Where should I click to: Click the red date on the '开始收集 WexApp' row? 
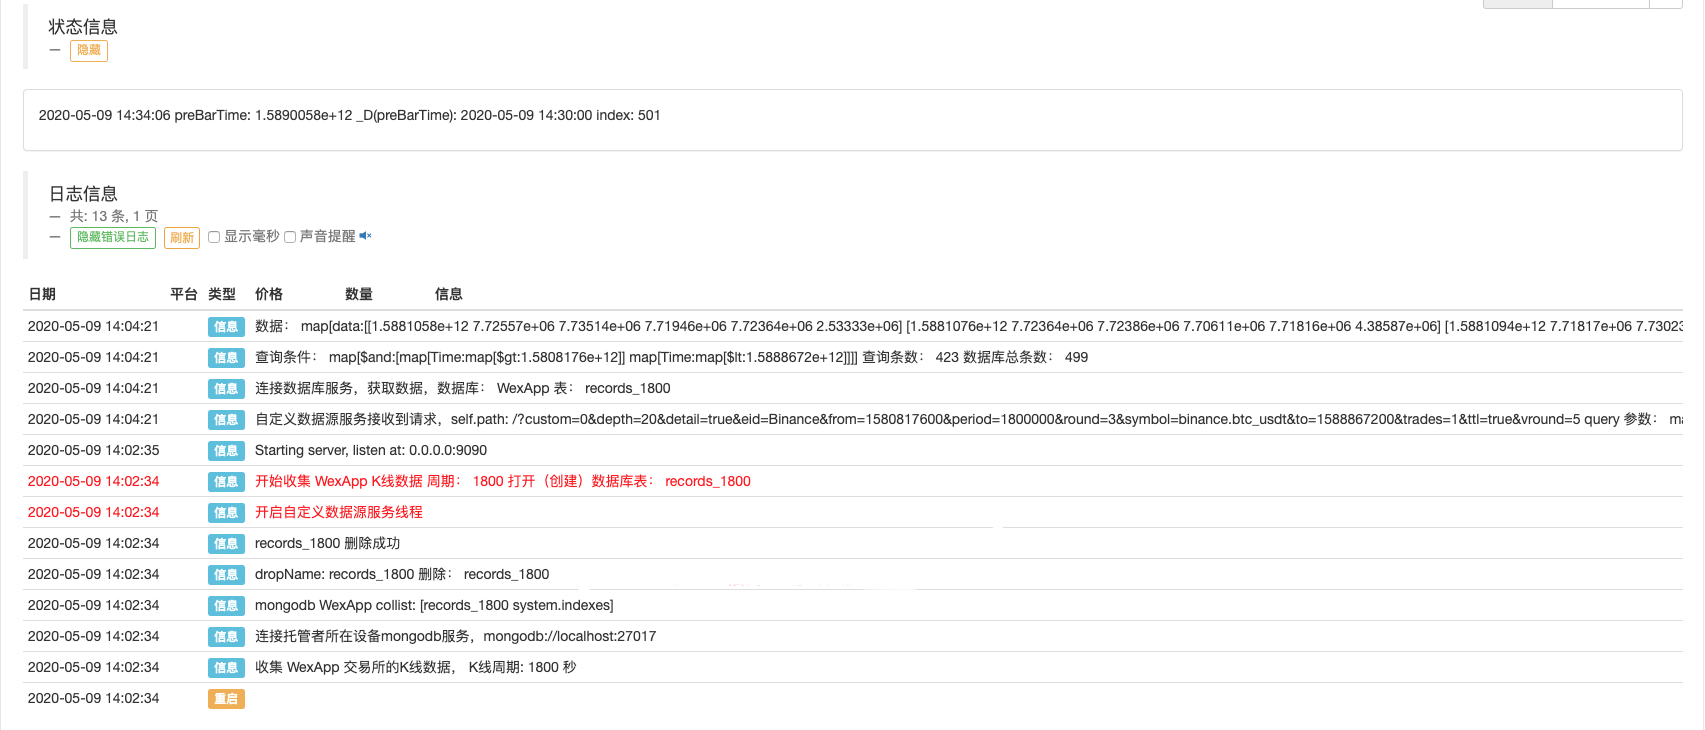point(94,481)
